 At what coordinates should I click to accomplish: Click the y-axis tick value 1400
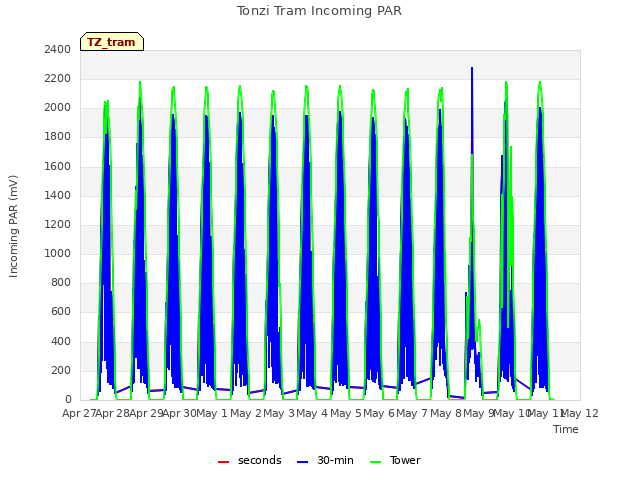click(58, 195)
